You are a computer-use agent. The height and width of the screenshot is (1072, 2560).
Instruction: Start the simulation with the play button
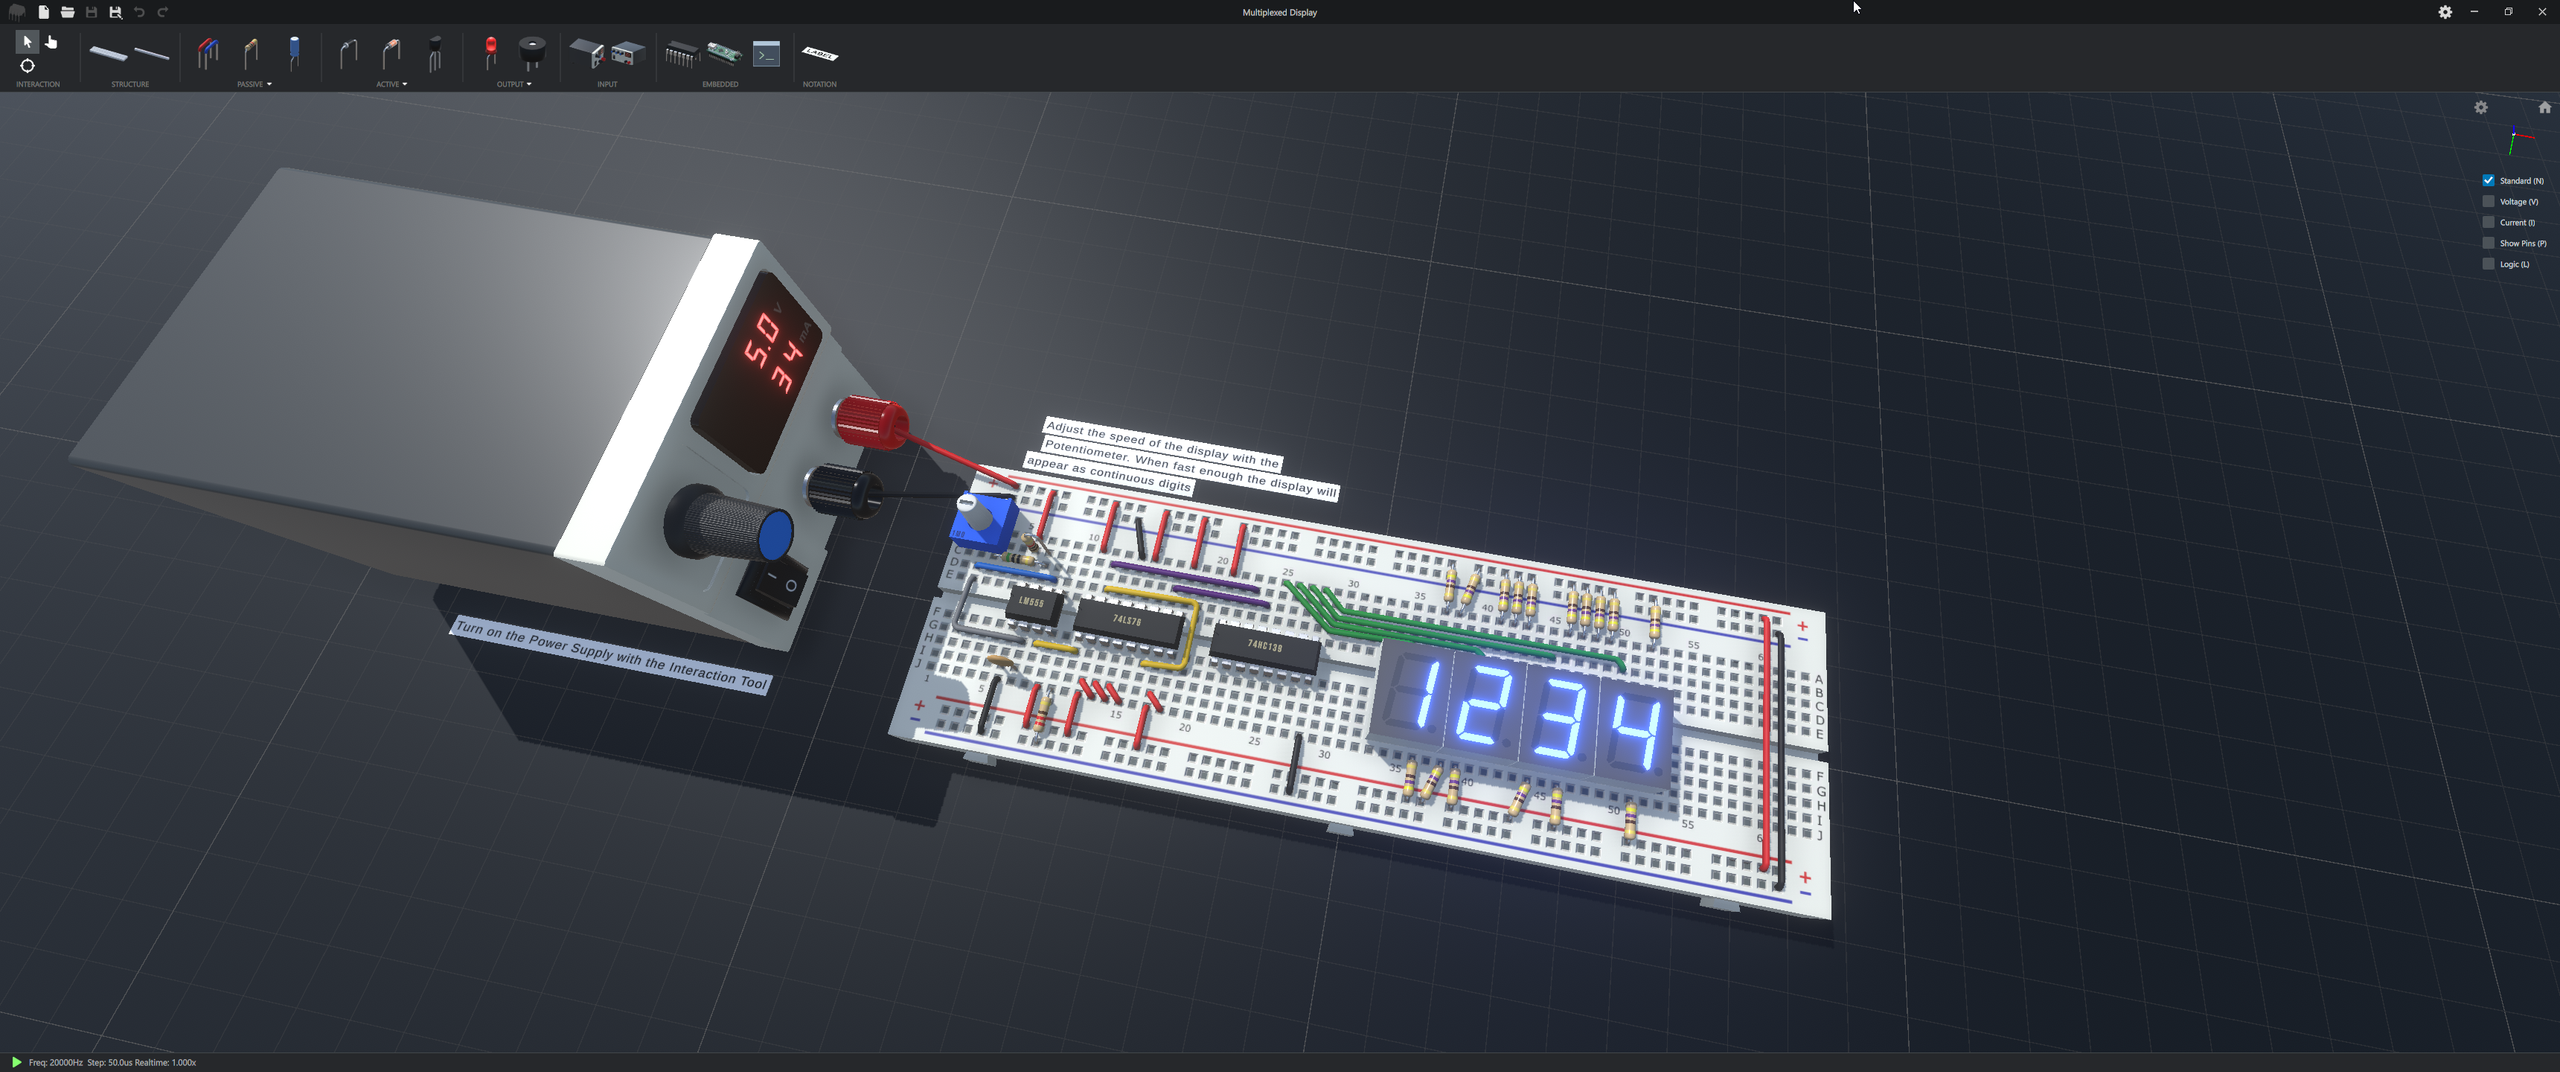pyautogui.click(x=16, y=1062)
